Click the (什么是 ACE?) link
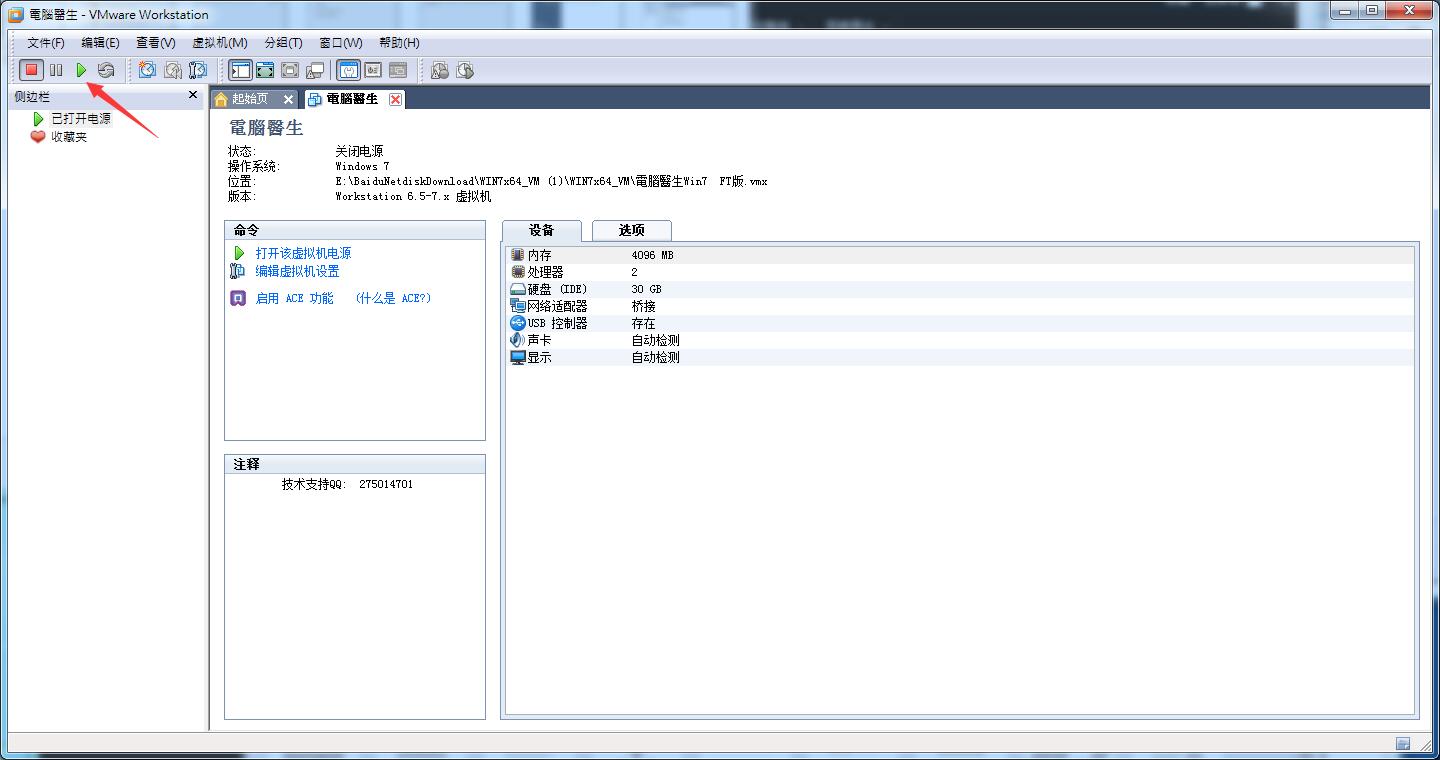 click(x=393, y=298)
